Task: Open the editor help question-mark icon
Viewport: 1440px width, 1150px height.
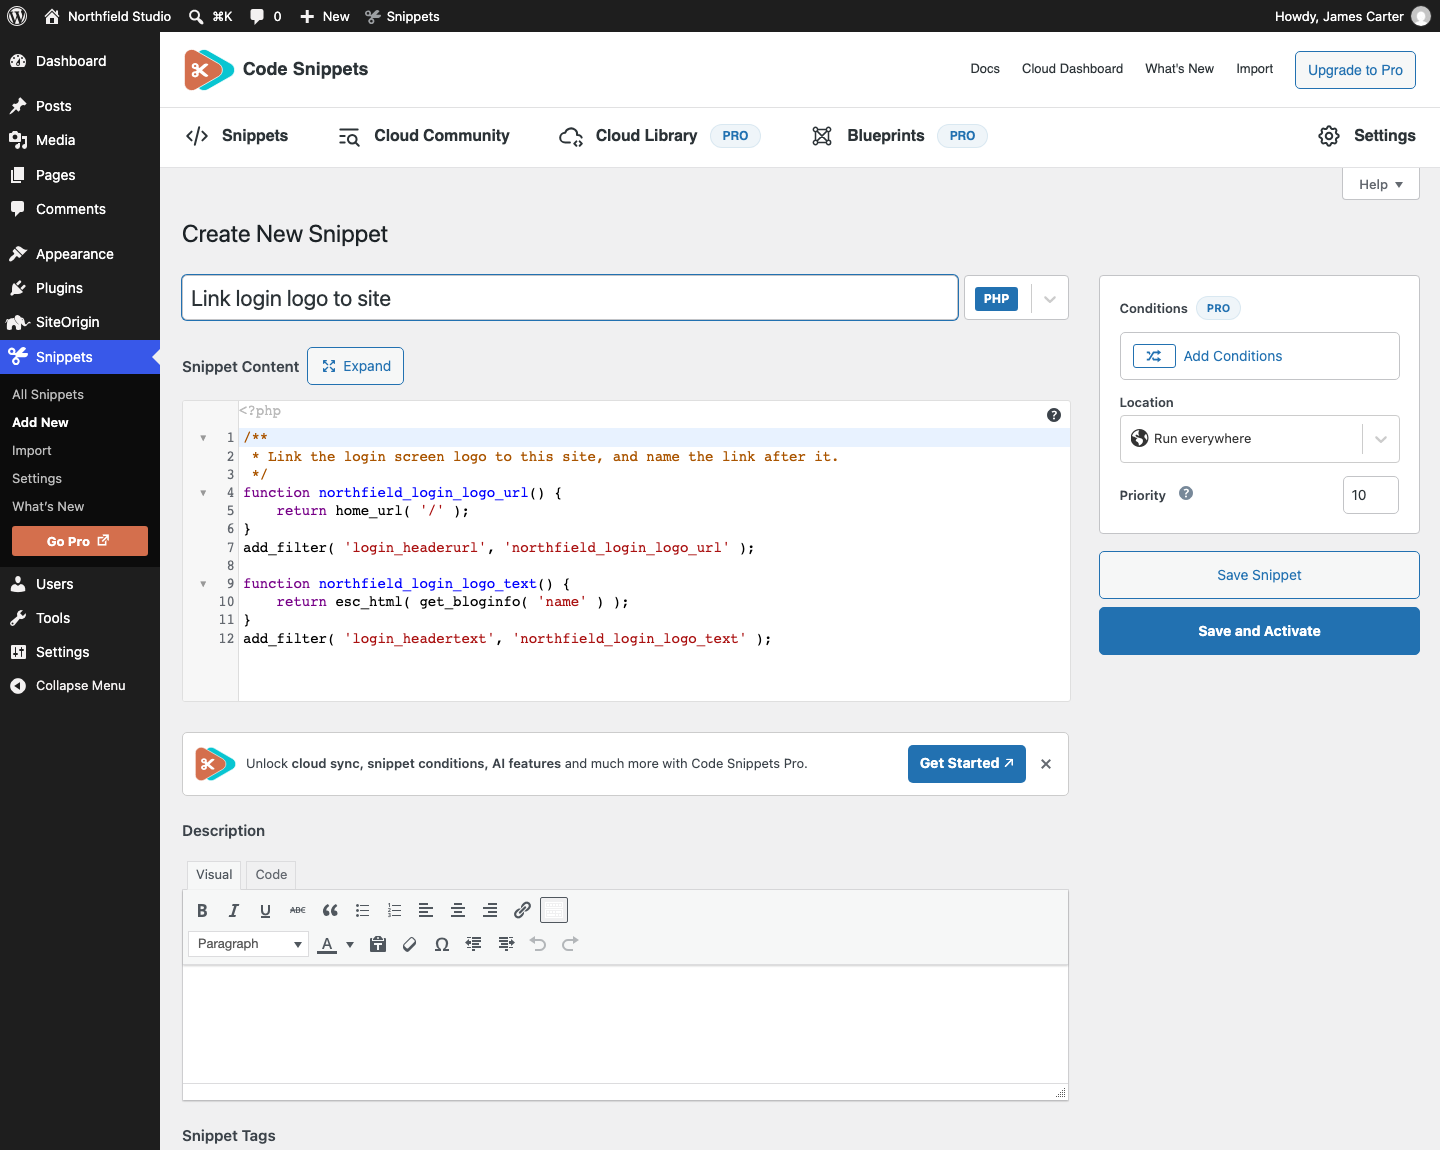Action: coord(1054,415)
